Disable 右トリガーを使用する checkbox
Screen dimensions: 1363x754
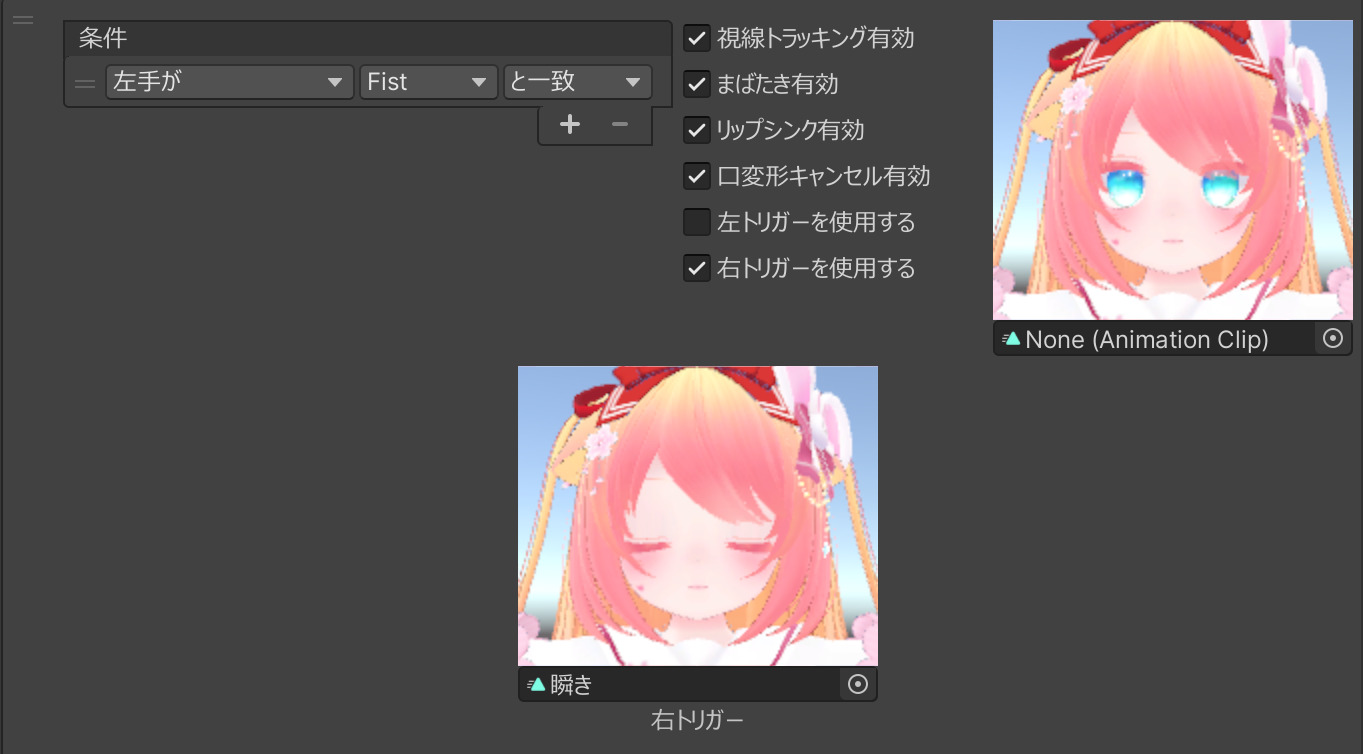pos(697,268)
